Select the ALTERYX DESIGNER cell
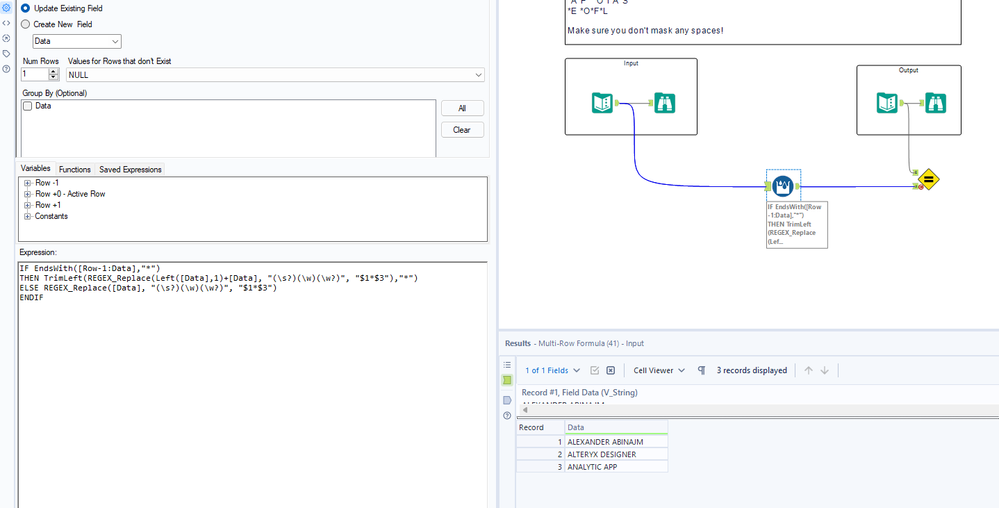This screenshot has height=508, width=999. pyautogui.click(x=616, y=454)
